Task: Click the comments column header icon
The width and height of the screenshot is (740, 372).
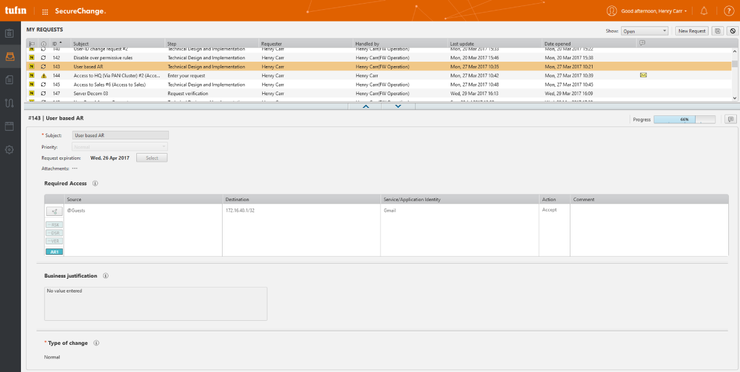Action: coord(642,43)
